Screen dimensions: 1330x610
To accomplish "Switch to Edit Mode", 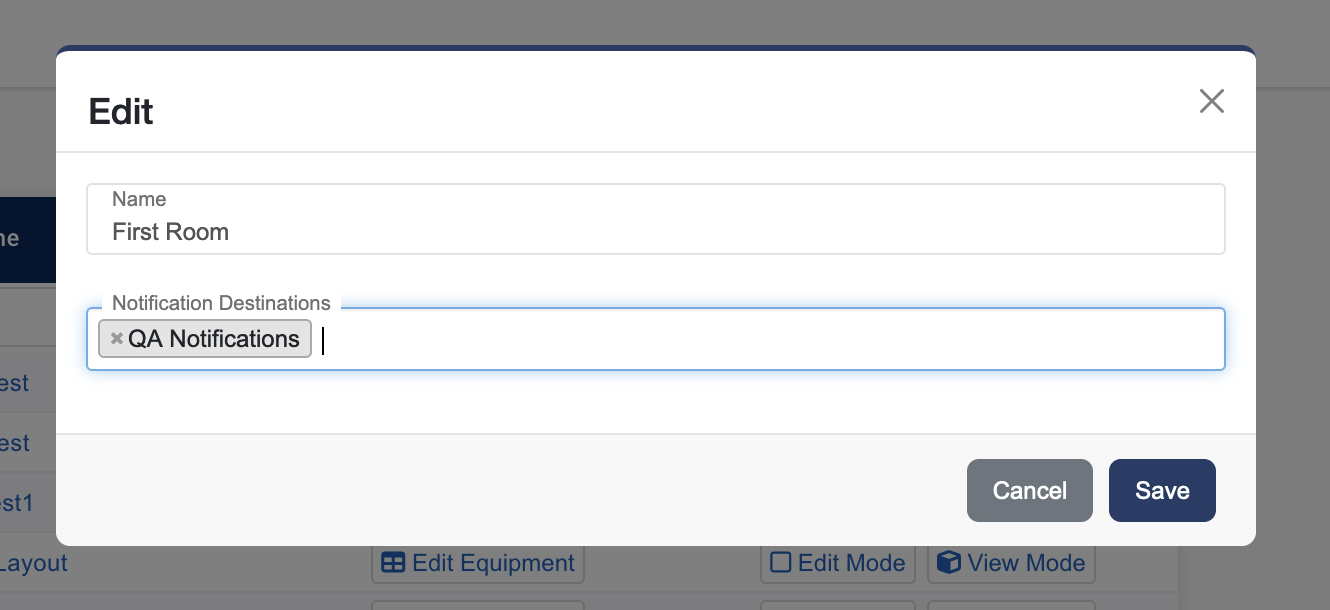I will [x=837, y=562].
